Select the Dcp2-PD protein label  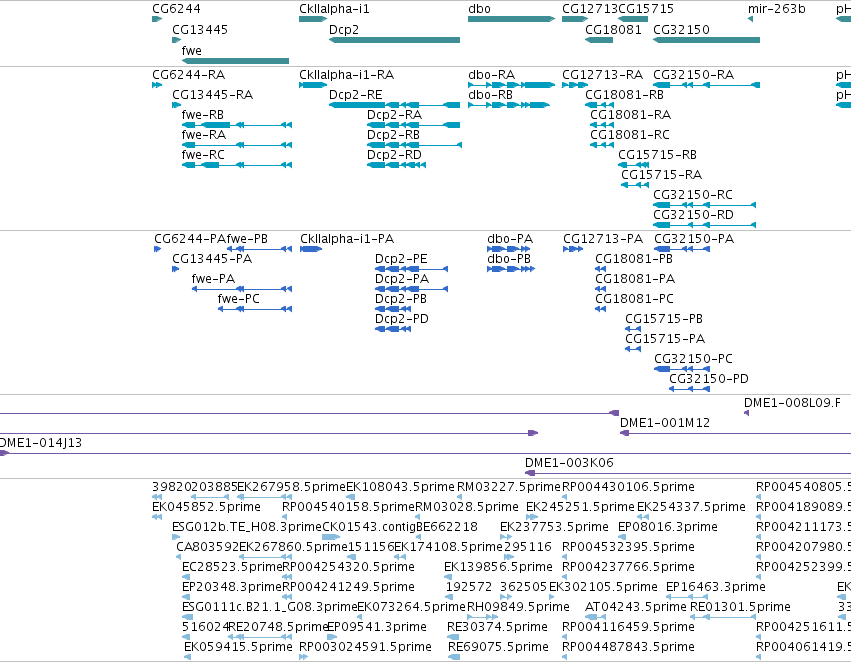click(x=402, y=319)
